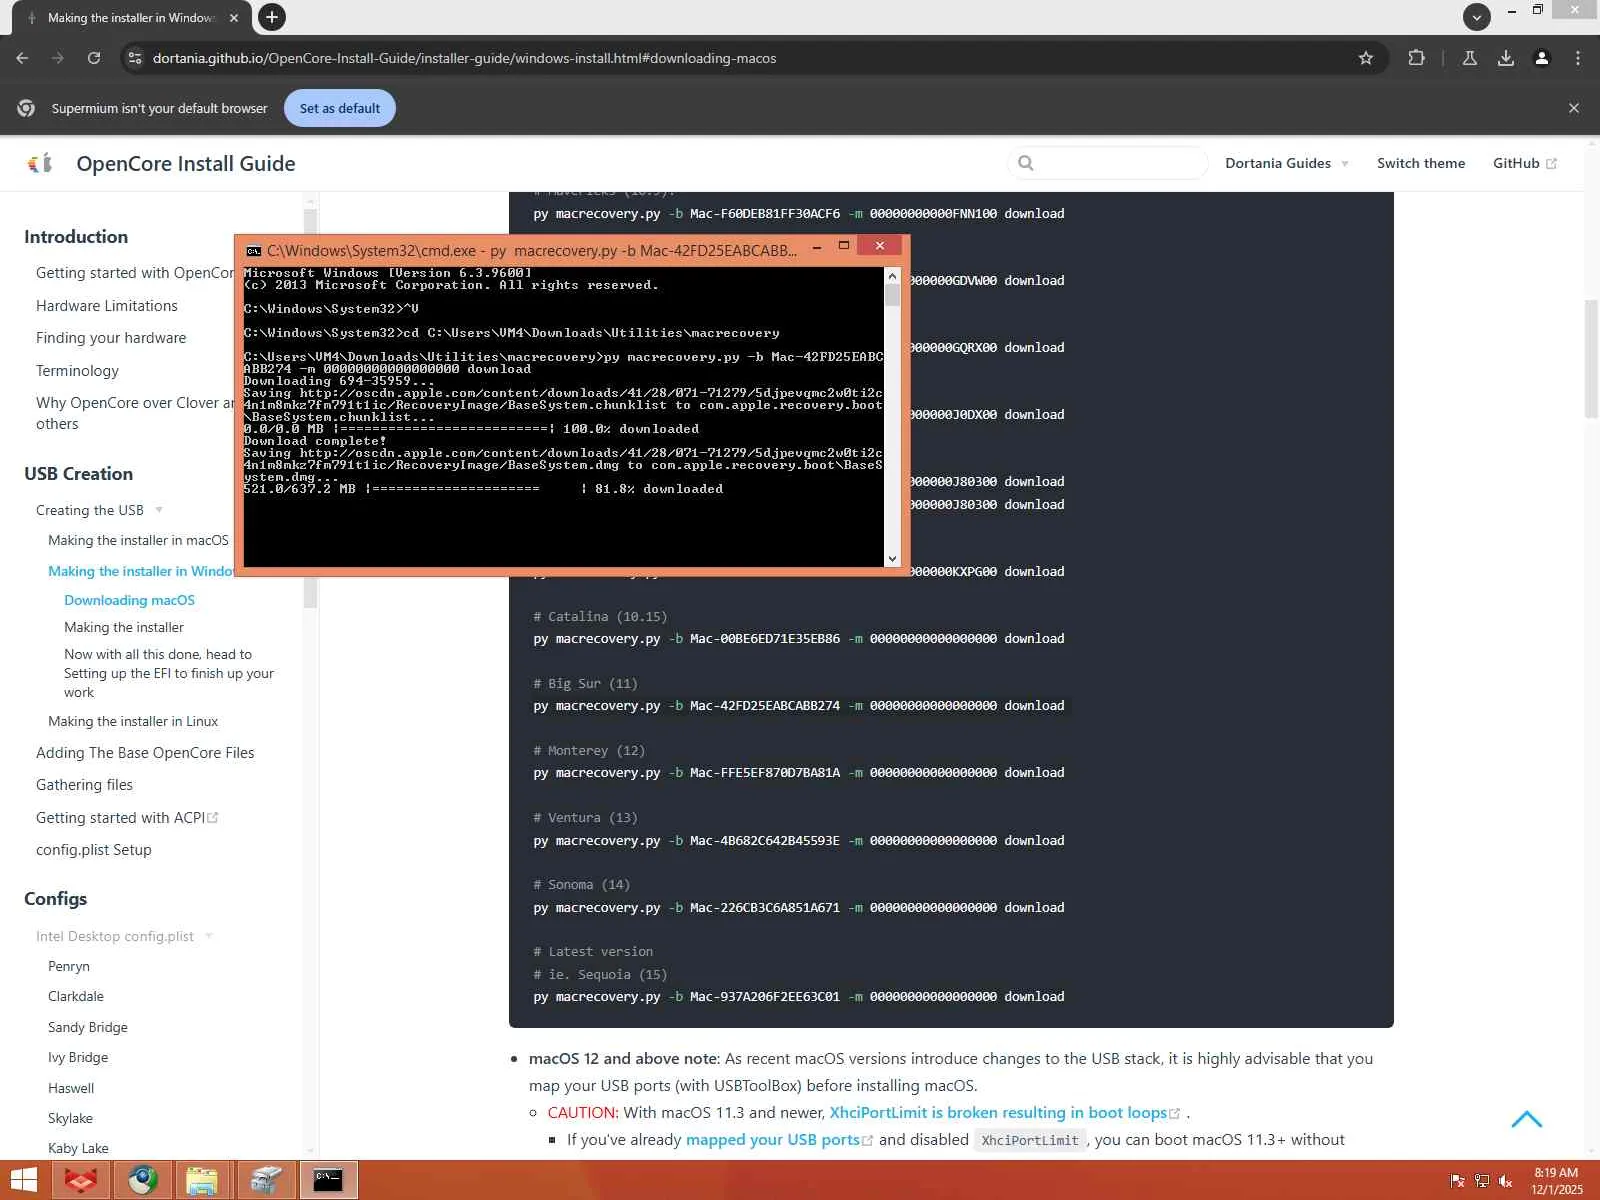This screenshot has width=1600, height=1200.
Task: Open the Sandy Bridge config page
Action: pyautogui.click(x=88, y=1027)
